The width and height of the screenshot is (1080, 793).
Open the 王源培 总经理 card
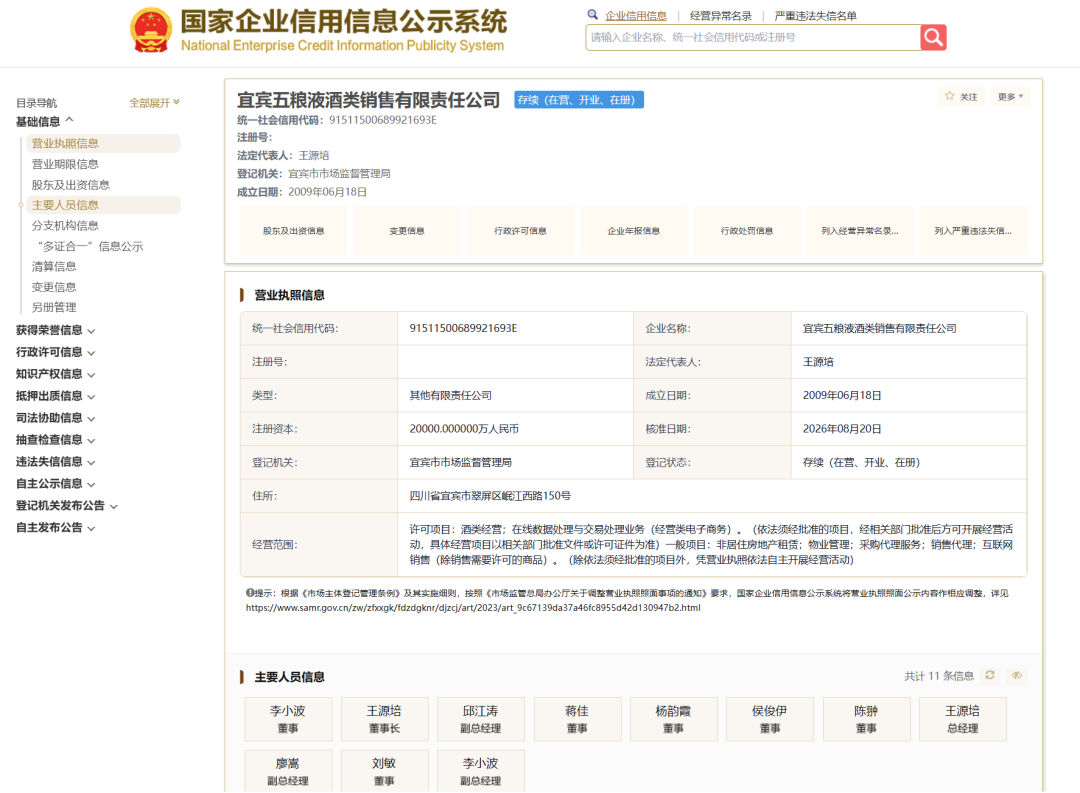point(962,719)
